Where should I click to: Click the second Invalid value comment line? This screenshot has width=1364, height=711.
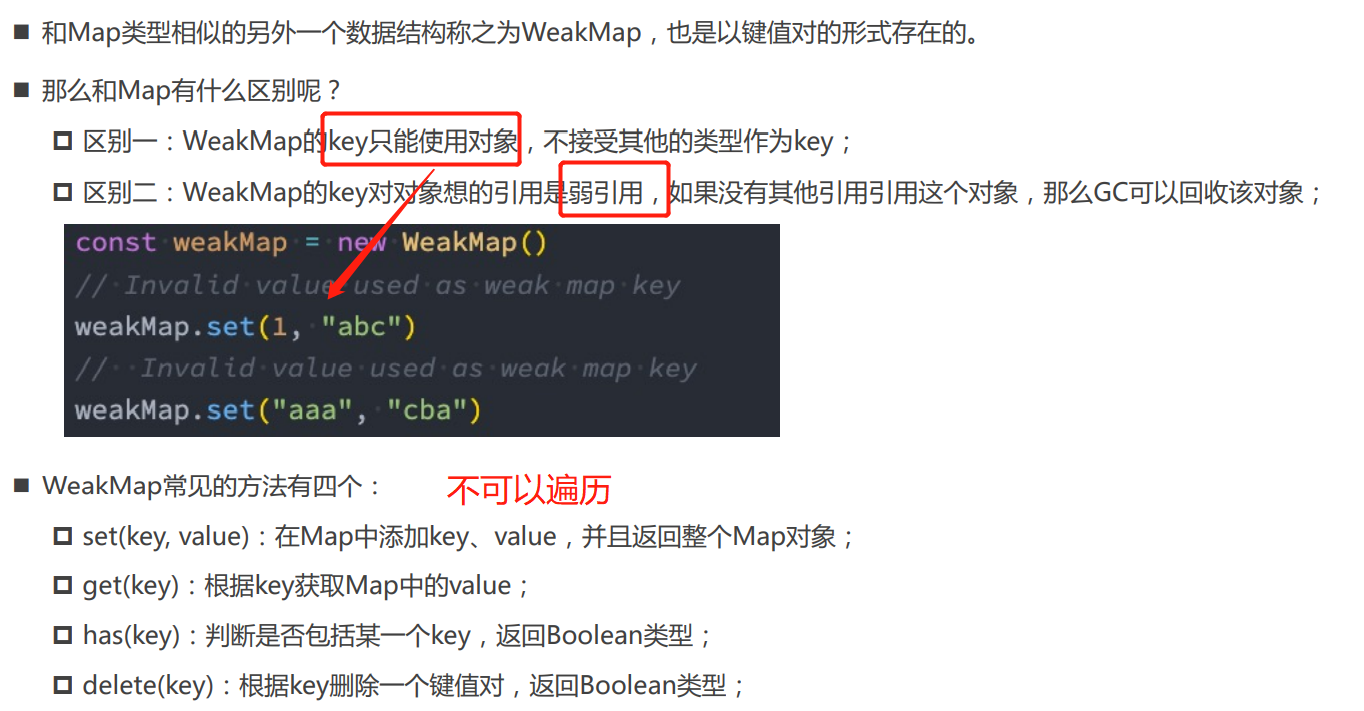(x=386, y=368)
